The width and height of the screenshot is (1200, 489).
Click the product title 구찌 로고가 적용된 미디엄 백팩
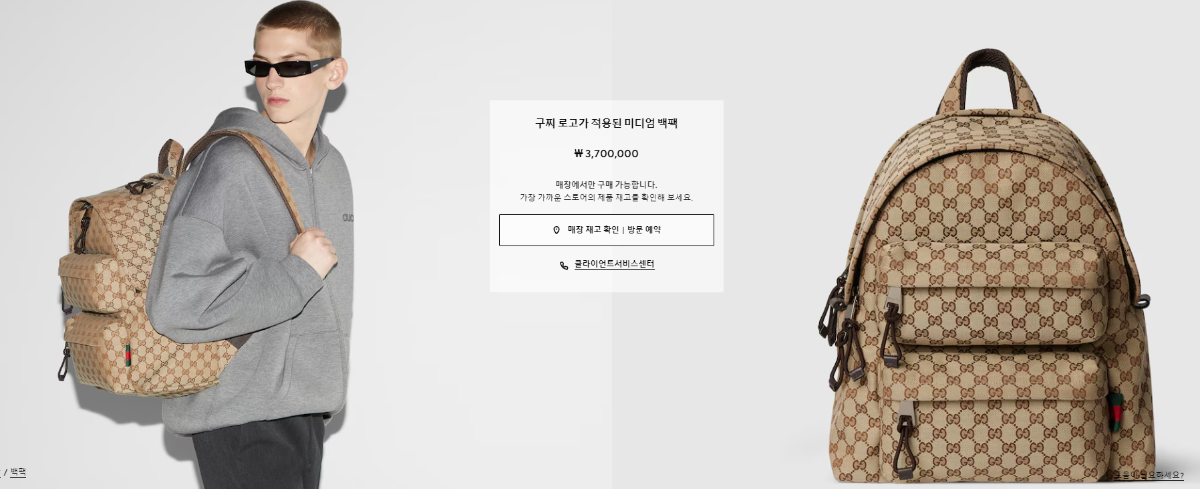click(606, 123)
